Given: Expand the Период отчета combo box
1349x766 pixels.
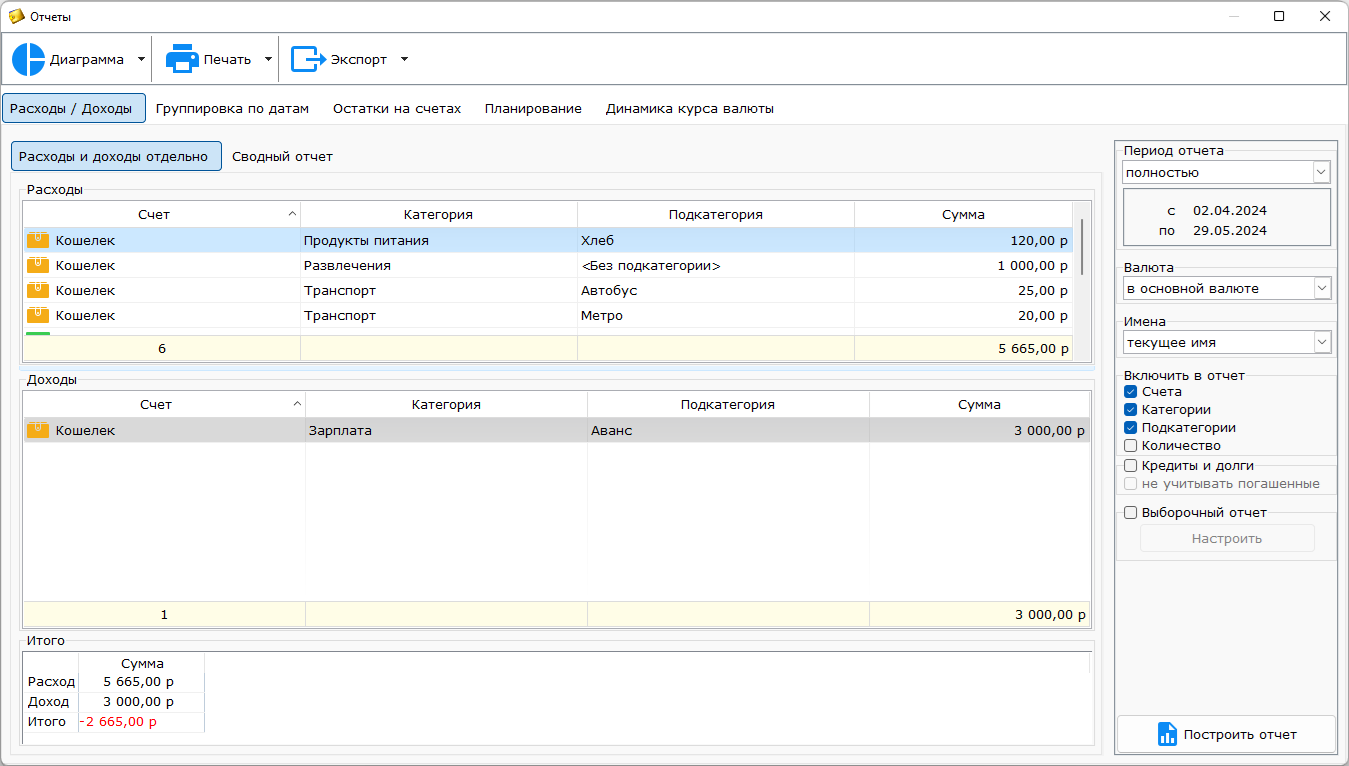Looking at the screenshot, I should pos(1322,172).
